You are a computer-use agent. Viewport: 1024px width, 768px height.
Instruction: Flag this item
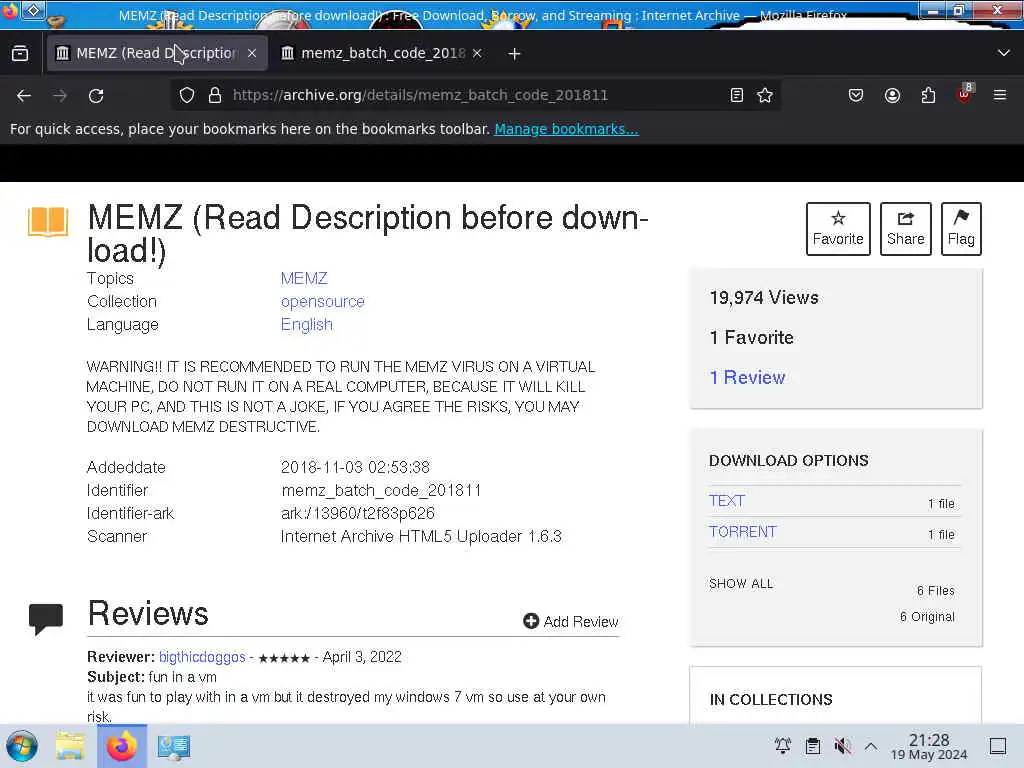[961, 229]
